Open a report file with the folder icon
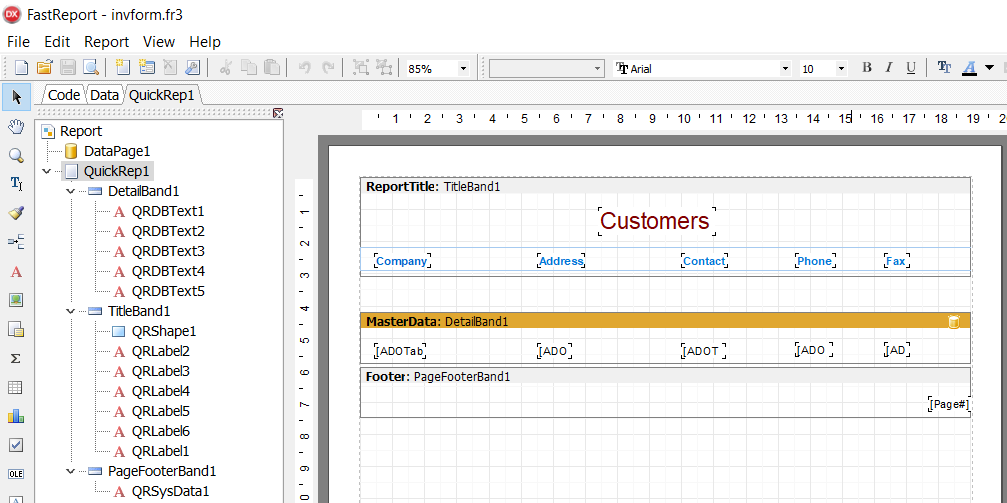This screenshot has height=503, width=1007. click(44, 68)
